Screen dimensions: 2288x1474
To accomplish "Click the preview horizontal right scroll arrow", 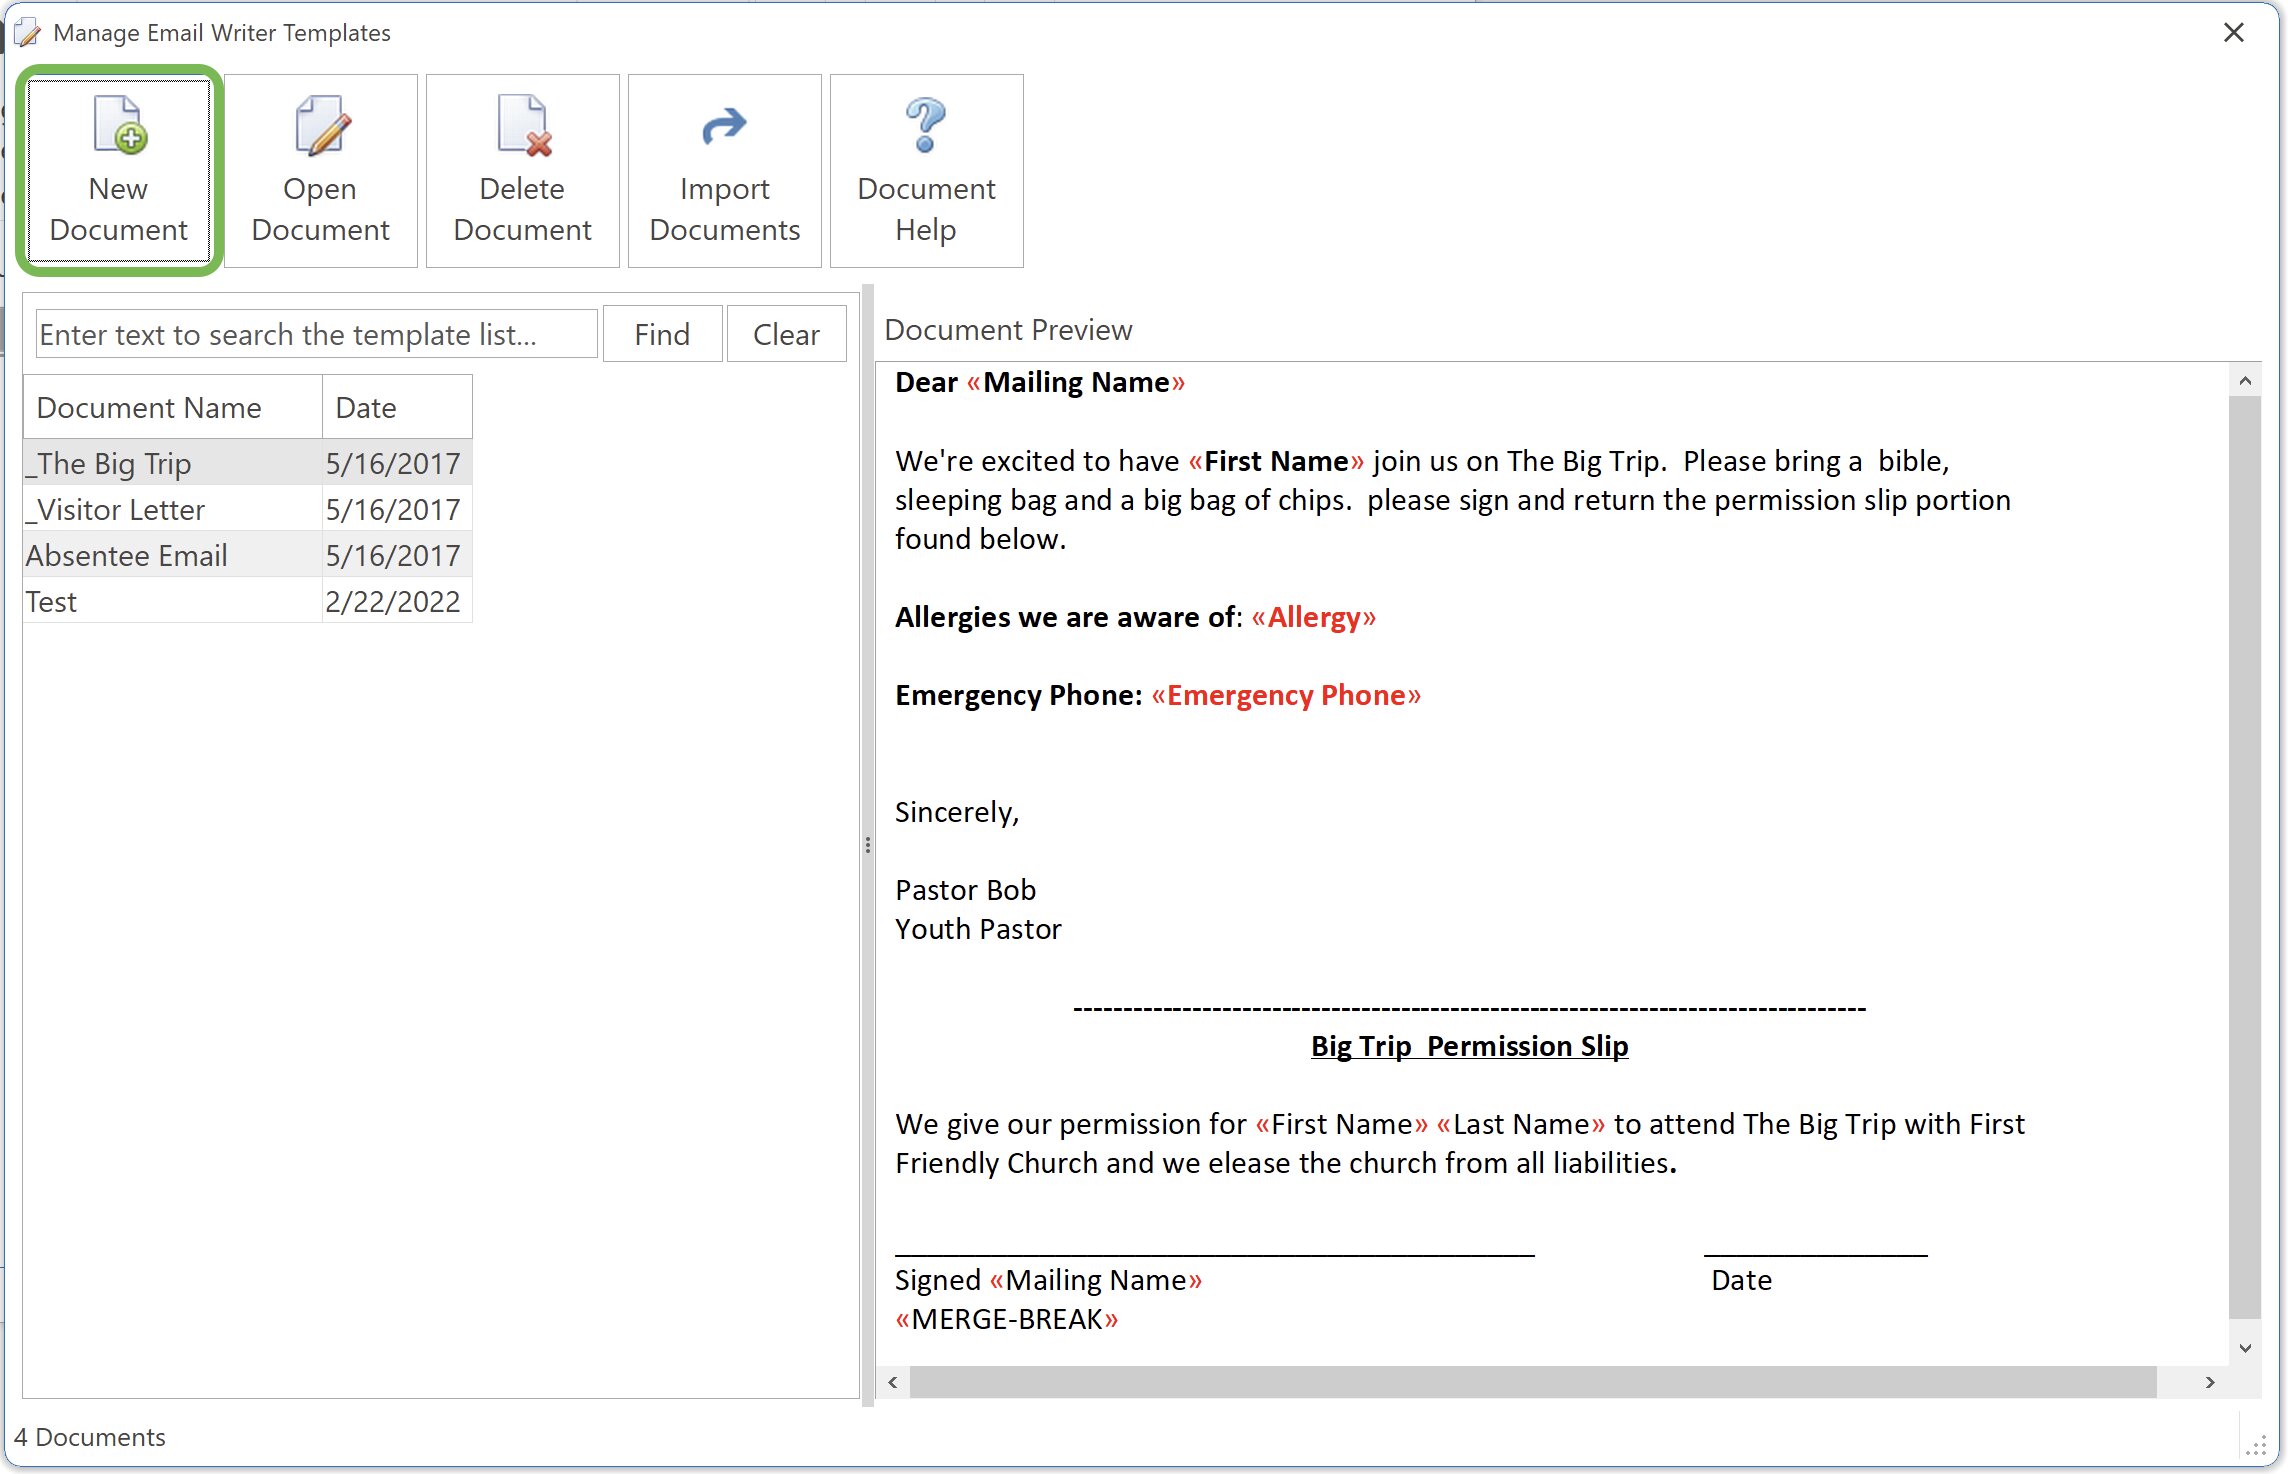I will pyautogui.click(x=2210, y=1382).
